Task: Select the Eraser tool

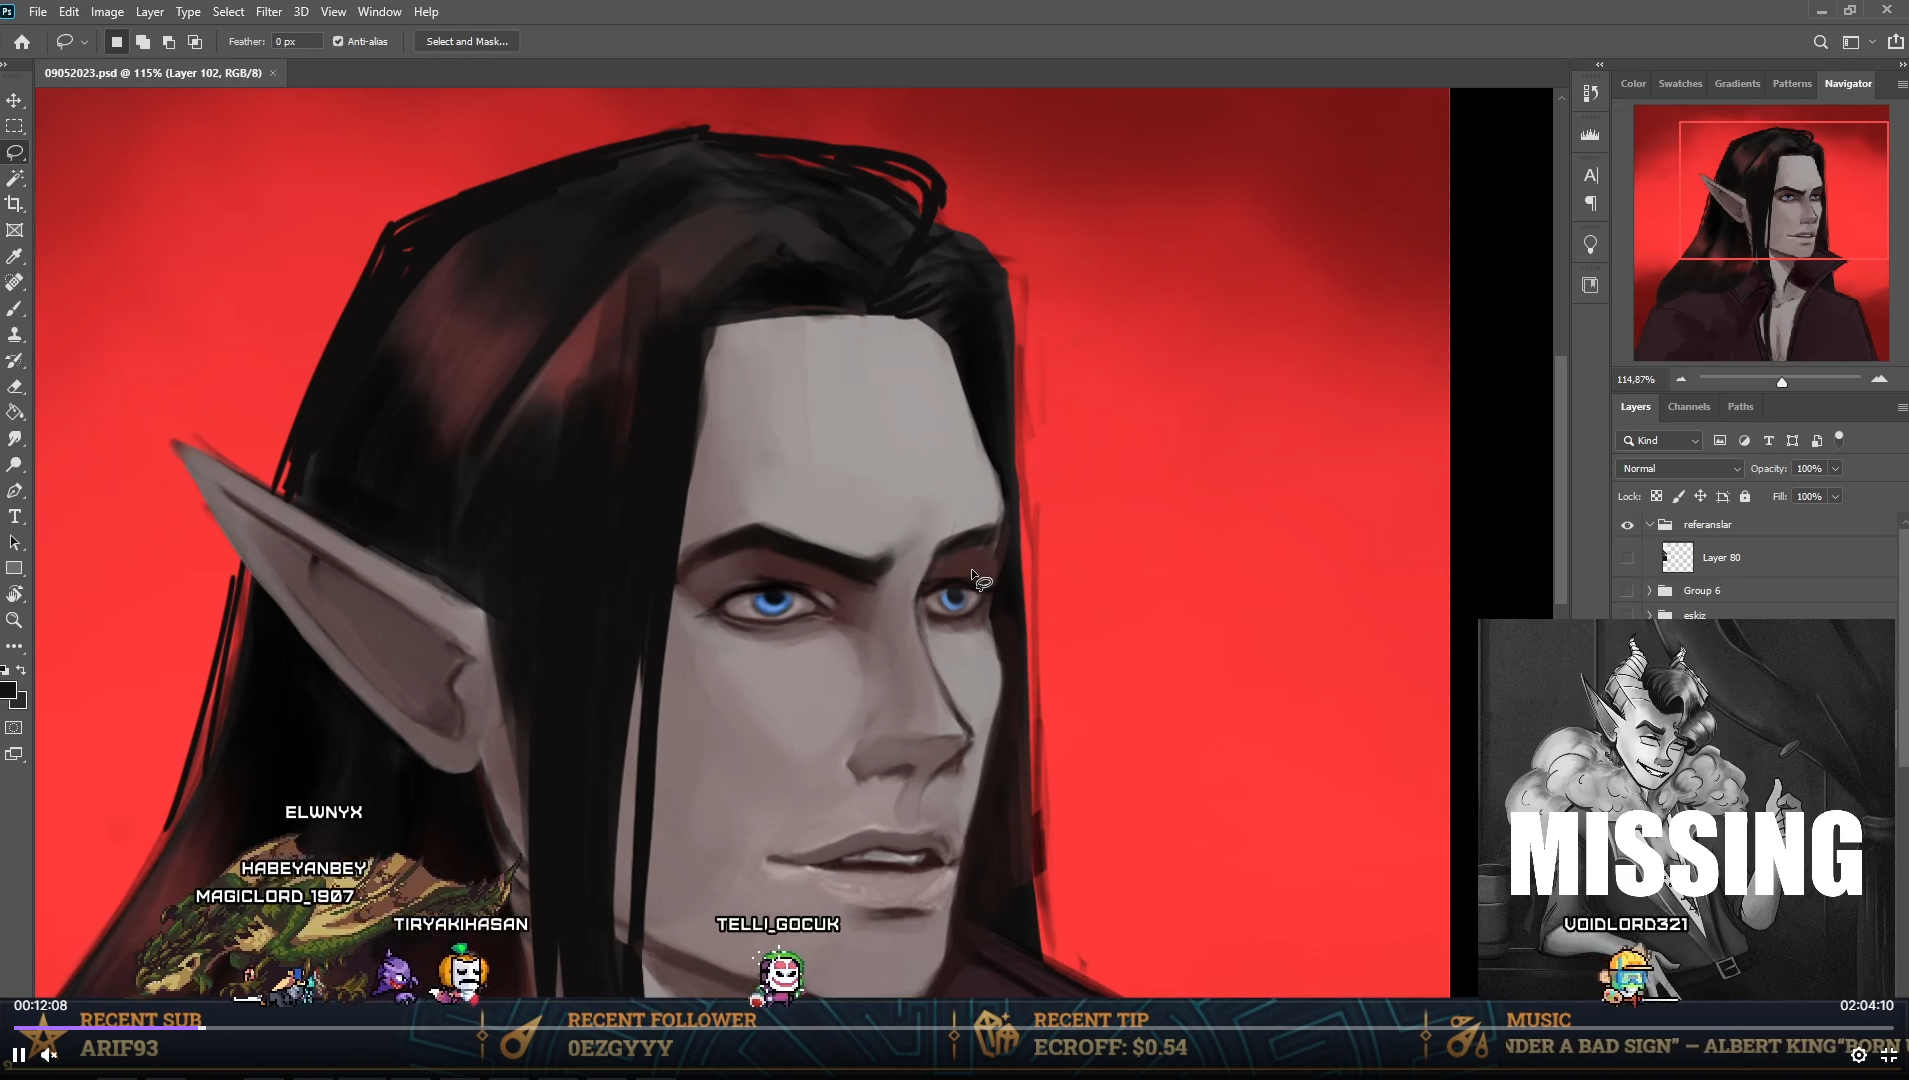Action: click(14, 386)
